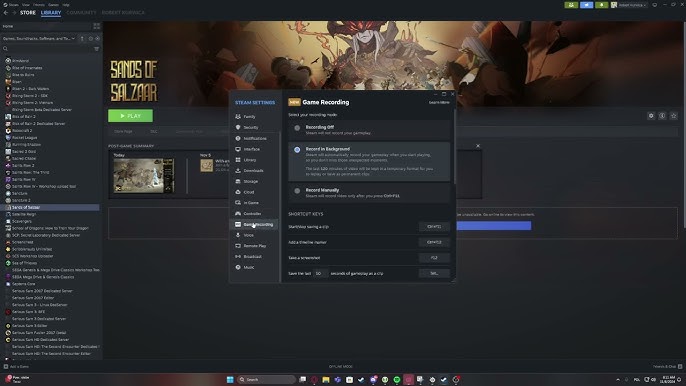The image size is (686, 386).
Task: Open the Store Page link
Action: [x=123, y=131]
